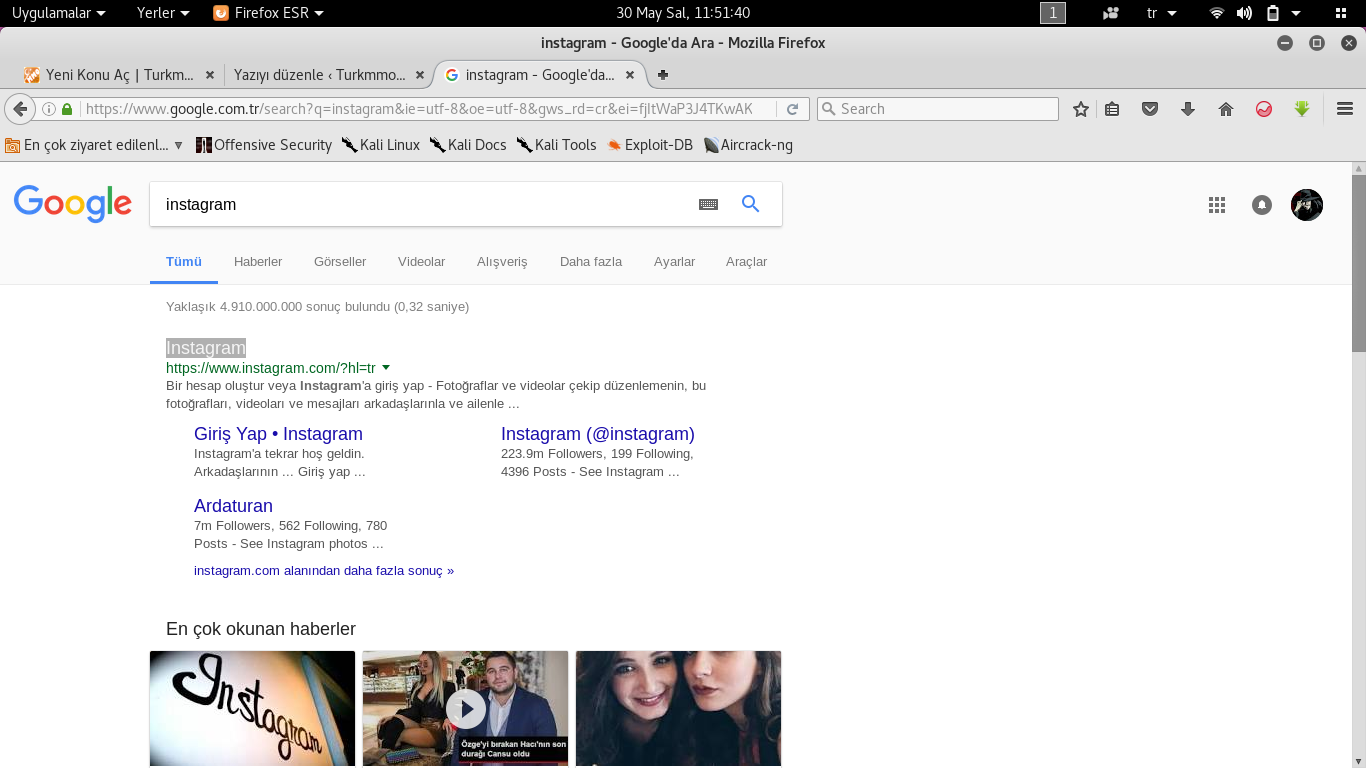
Task: Open the Offensive Security bookmark
Action: point(264,145)
